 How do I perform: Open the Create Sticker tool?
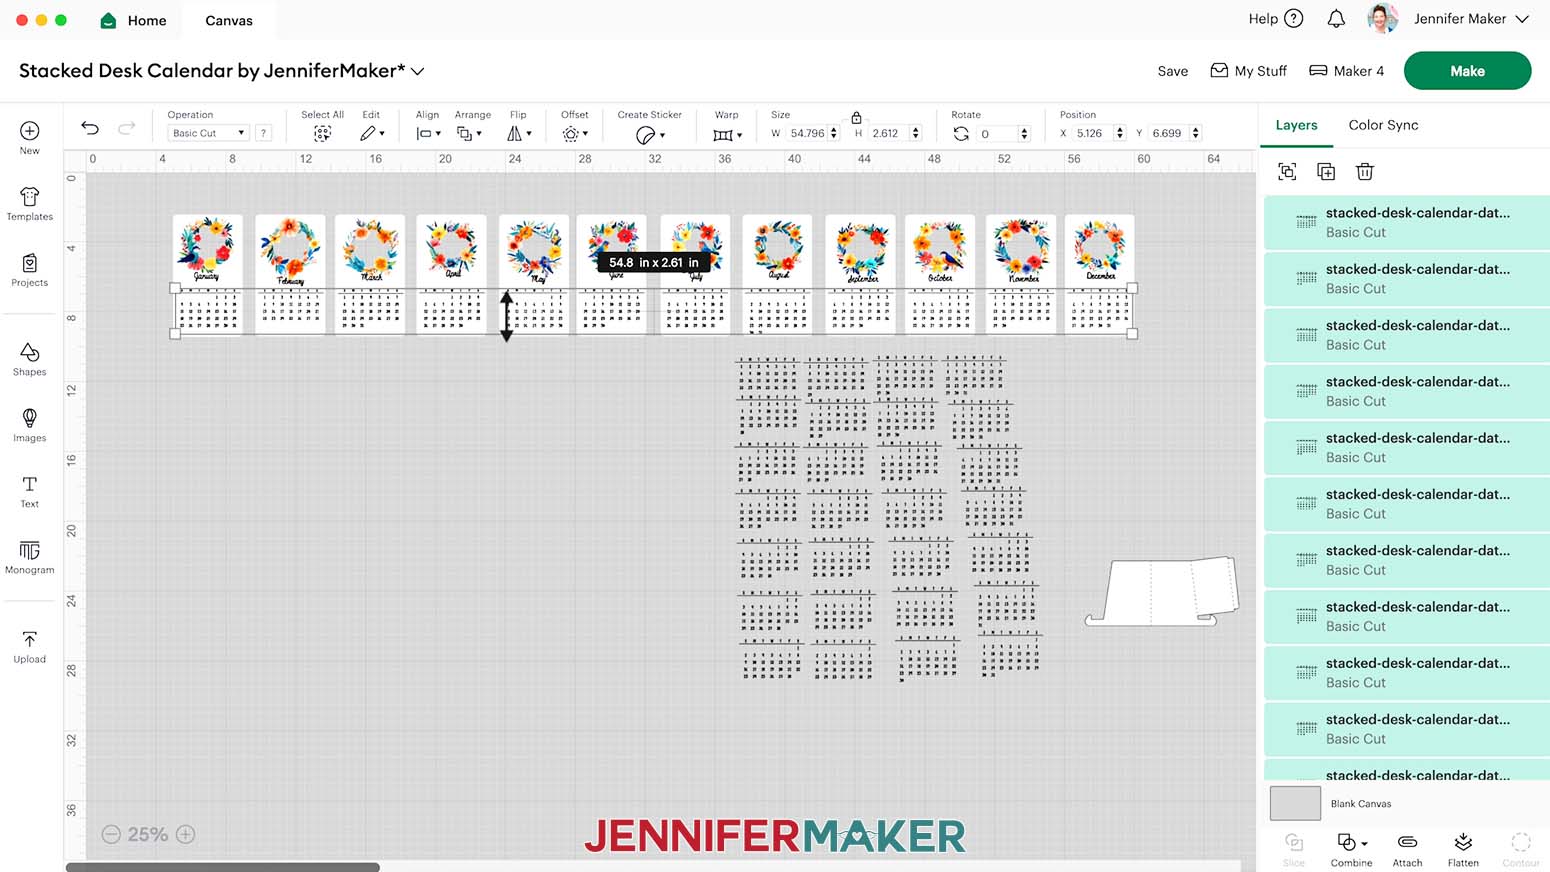(x=650, y=134)
